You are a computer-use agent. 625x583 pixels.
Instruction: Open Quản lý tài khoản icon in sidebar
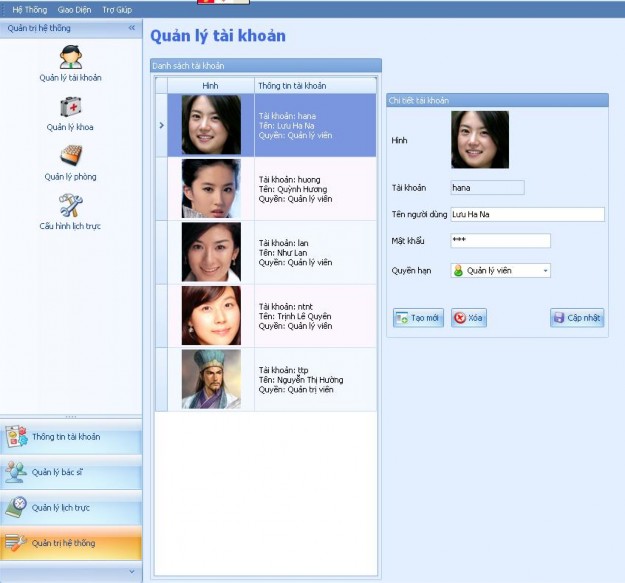(x=71, y=59)
